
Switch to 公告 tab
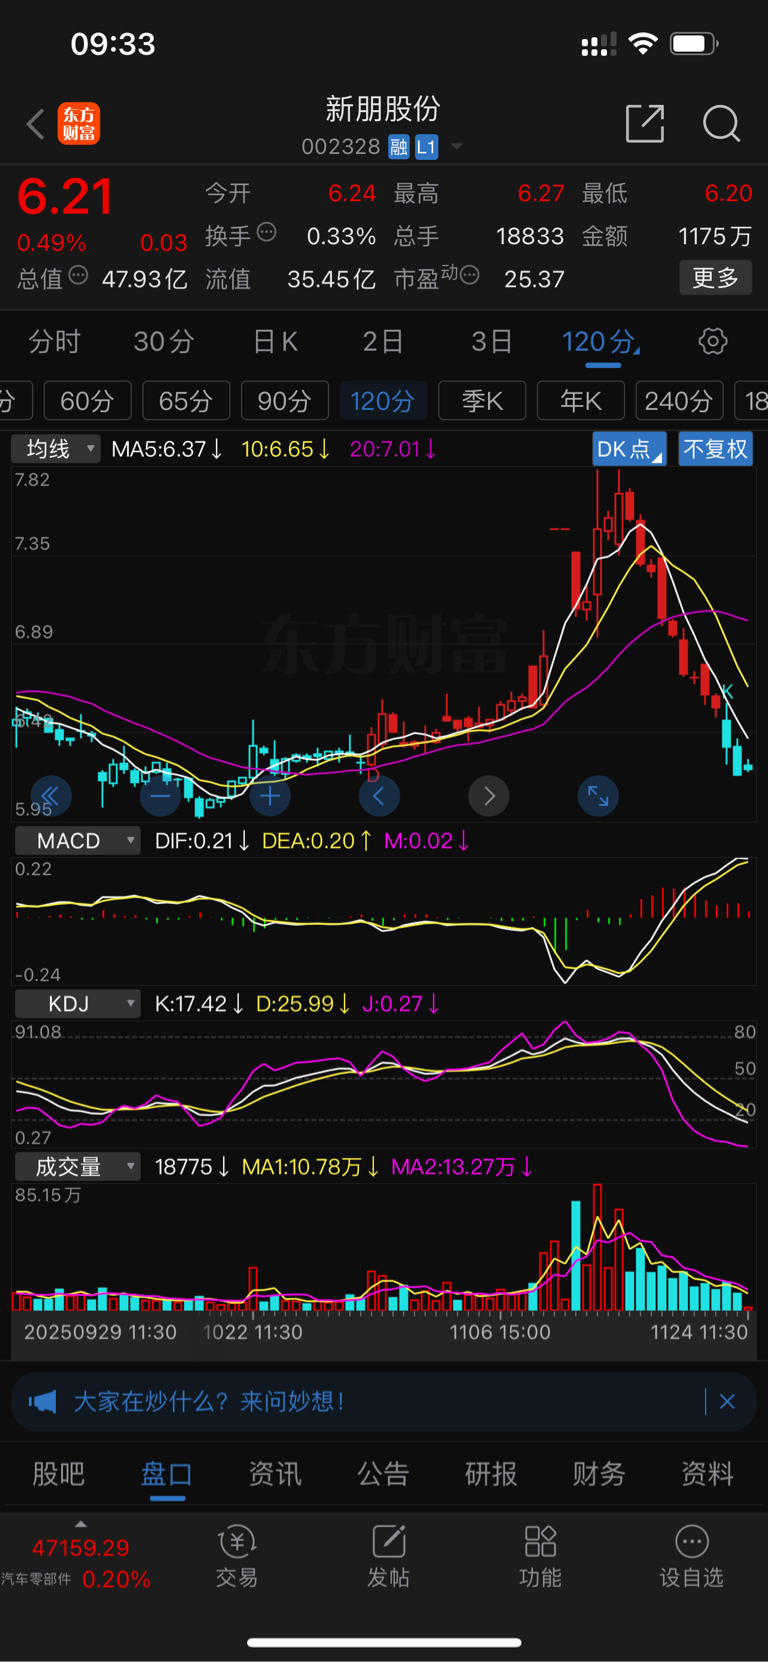[x=383, y=1474]
